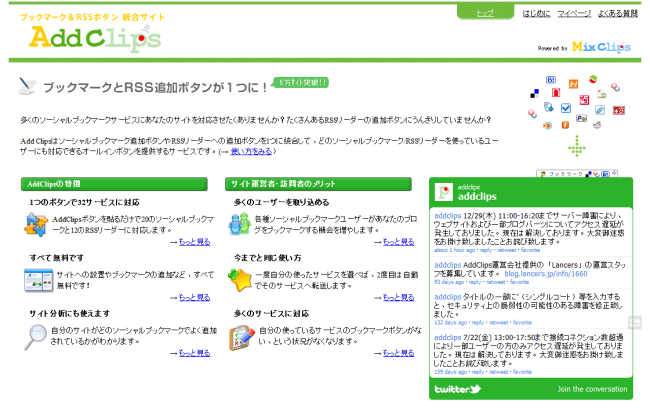Click the すべて無料です heading
Viewport: 650px width, 410px height.
pos(56,258)
